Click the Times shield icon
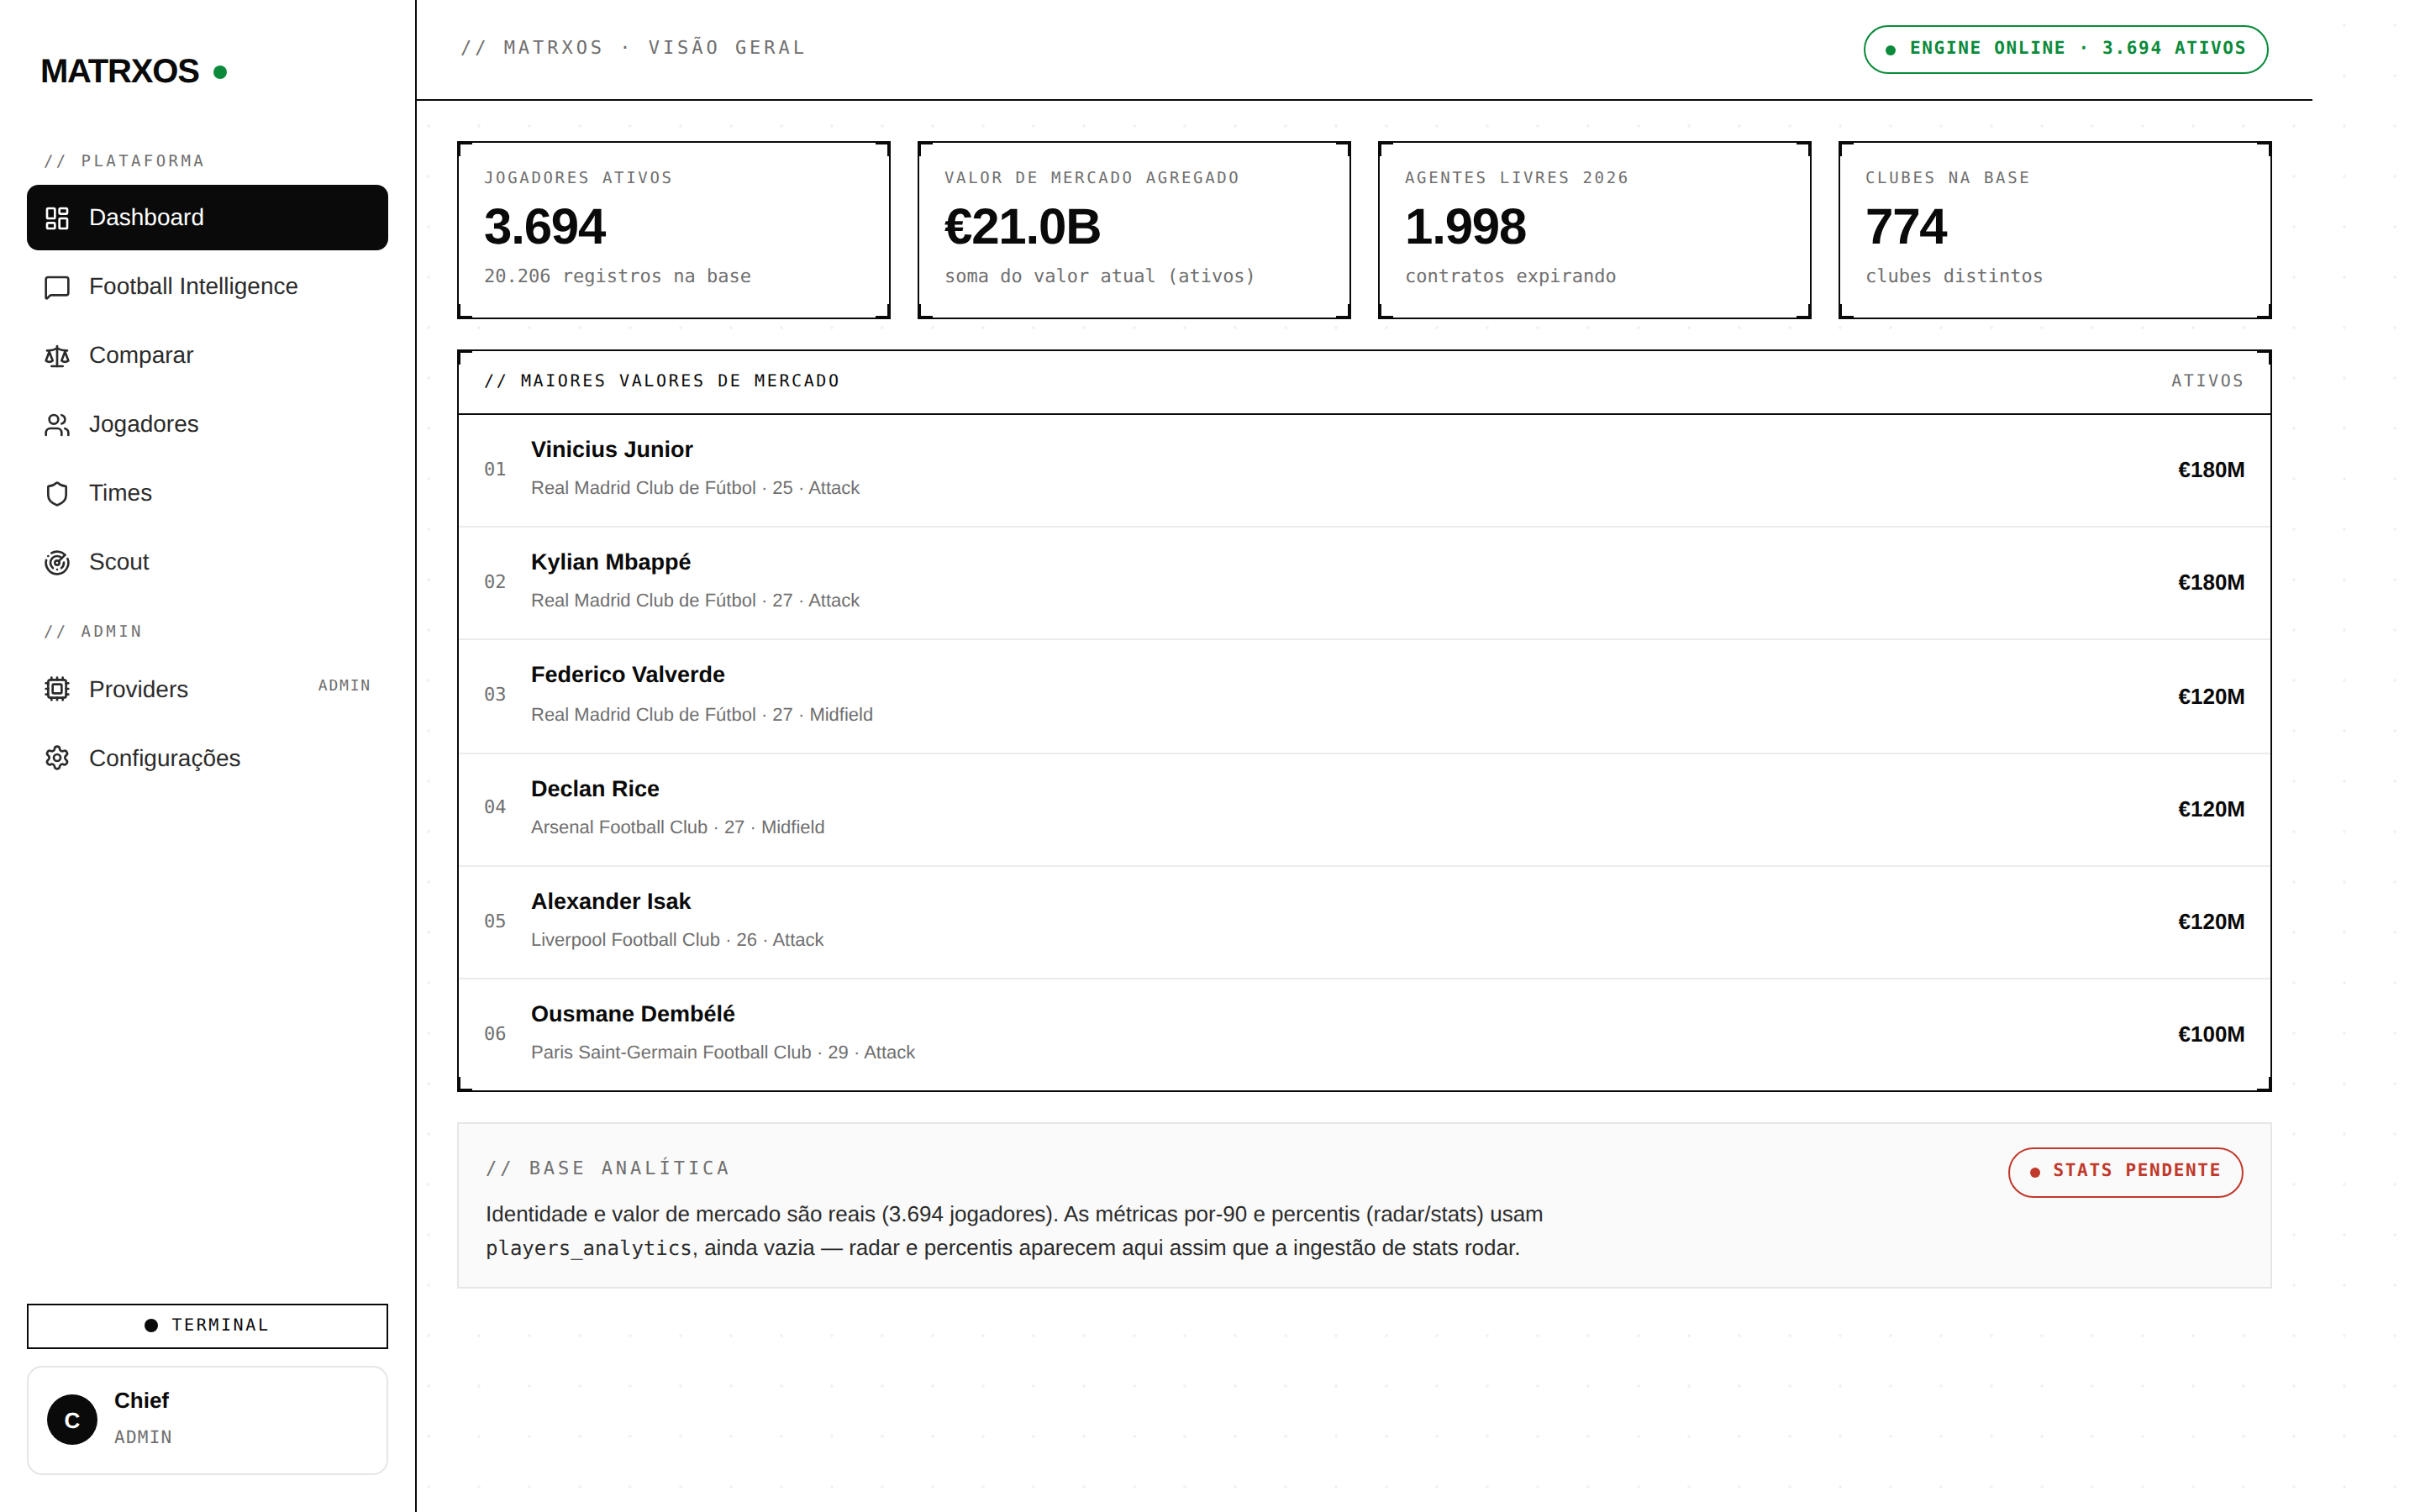Screen dimensions: 2420x1512 pyautogui.click(x=57, y=494)
